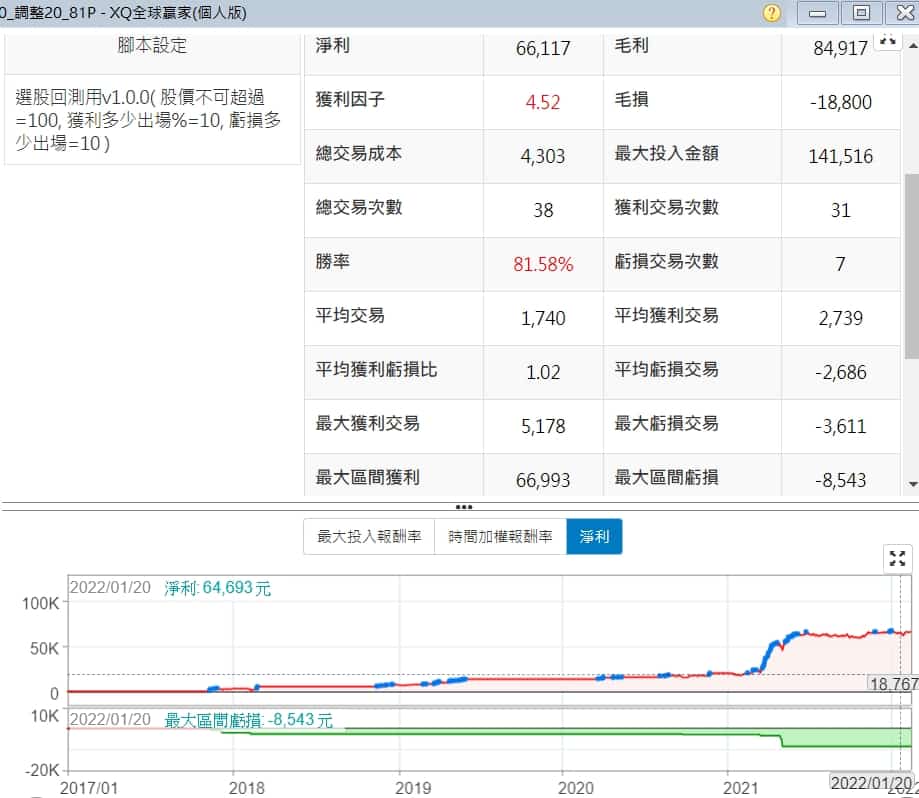Select the 勝率 value 81.58%
919x798 pixels.
[543, 264]
